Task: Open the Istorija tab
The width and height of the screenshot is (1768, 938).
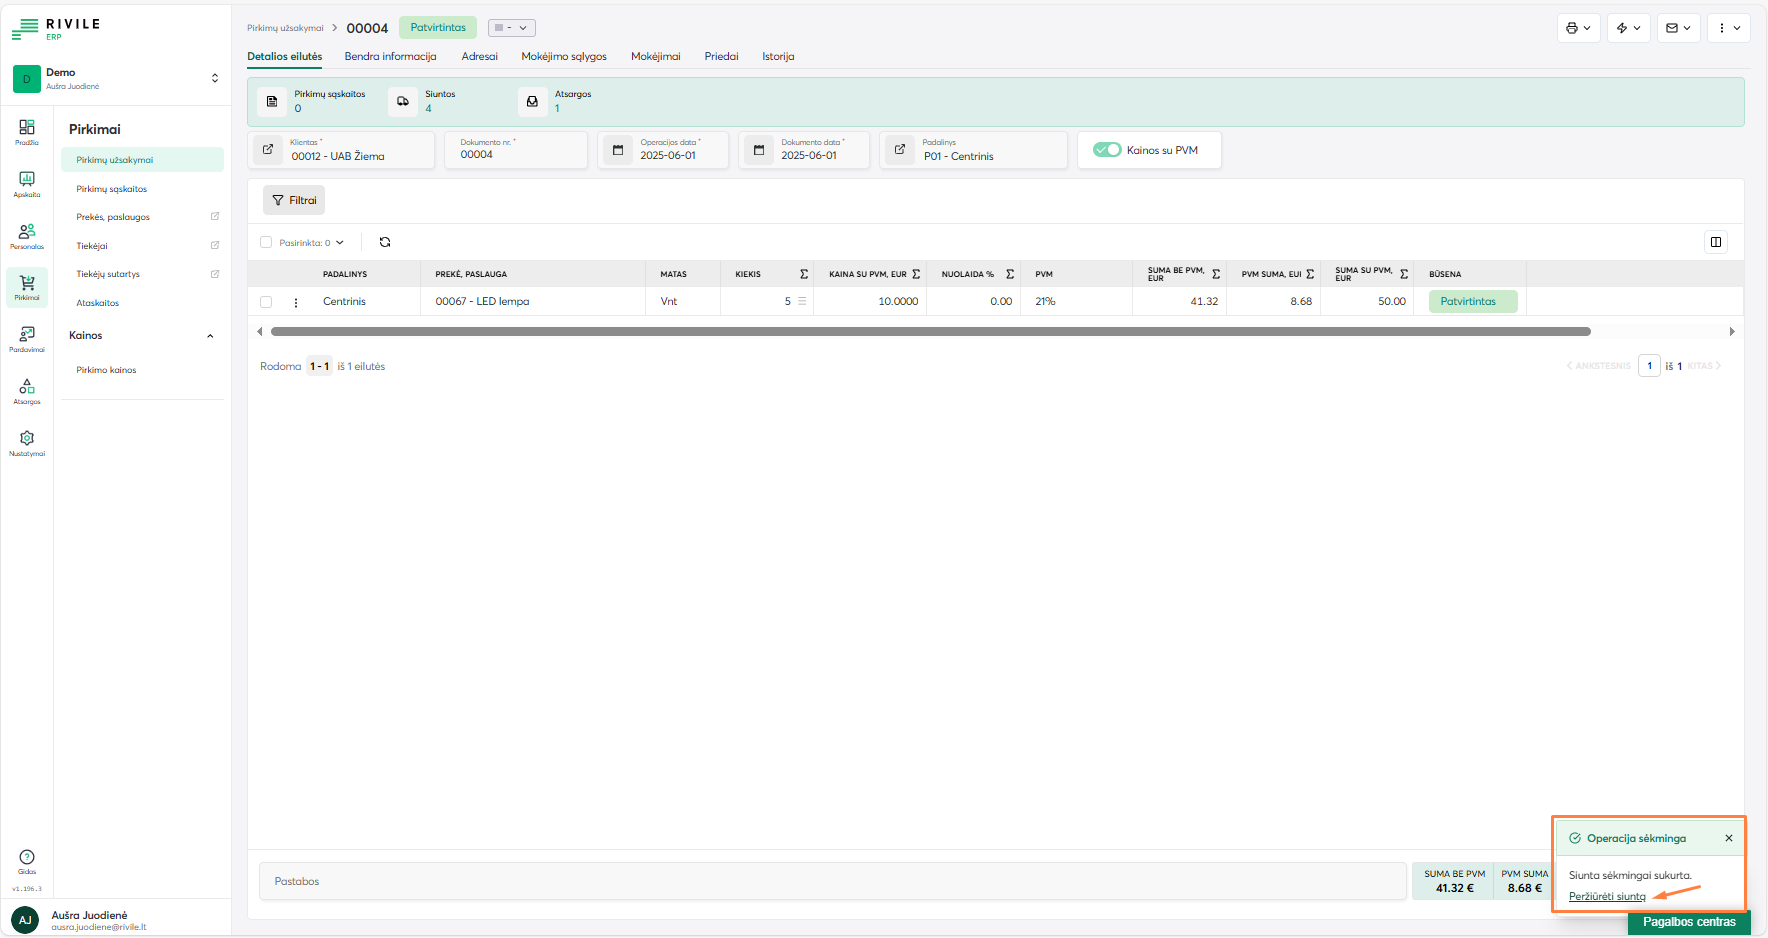Action: click(x=778, y=56)
